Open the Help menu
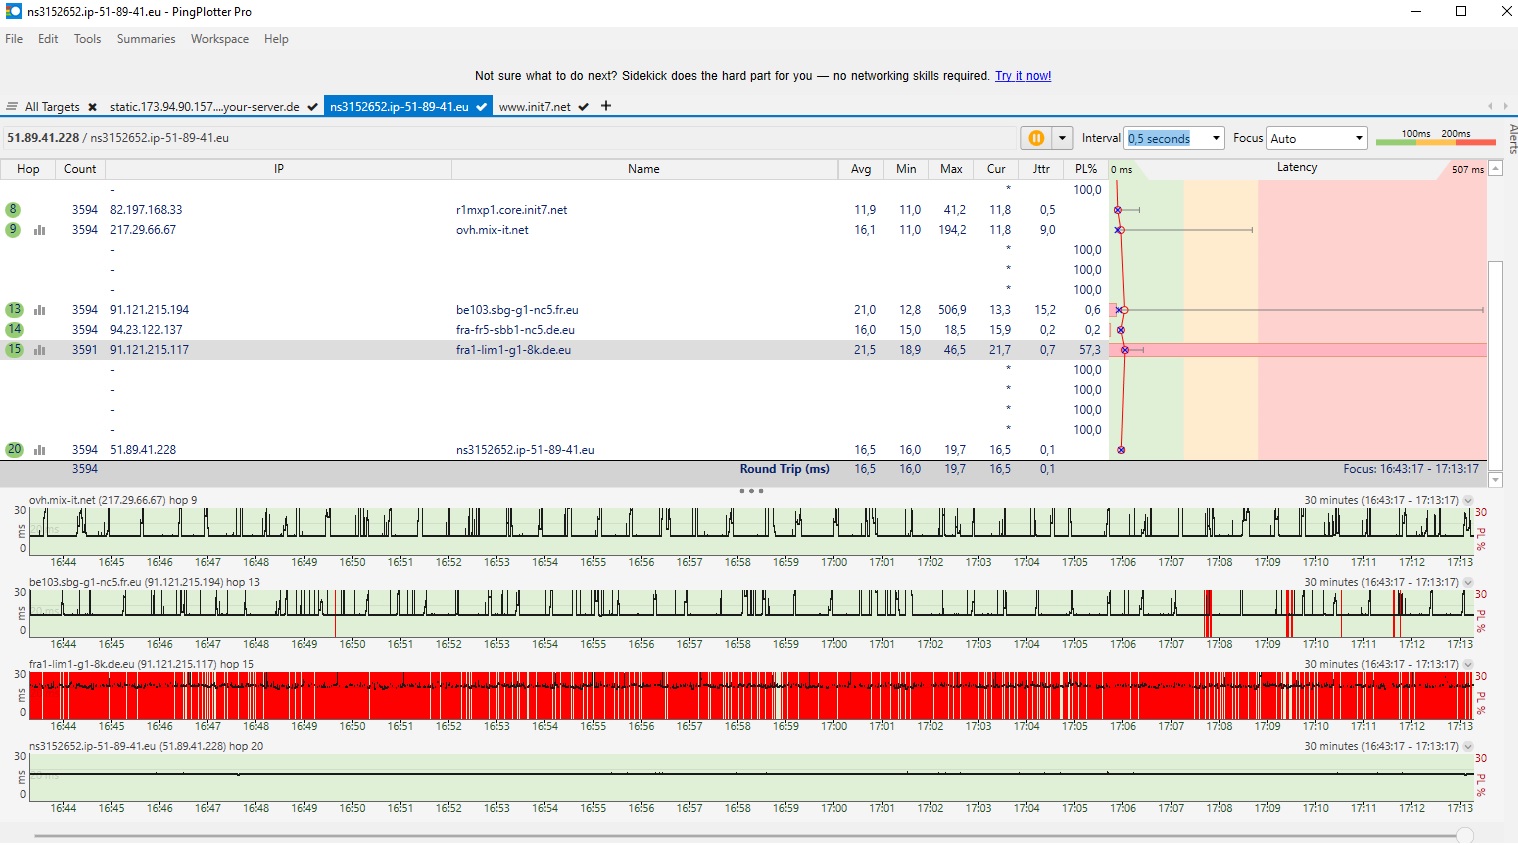1518x845 pixels. pyautogui.click(x=276, y=39)
